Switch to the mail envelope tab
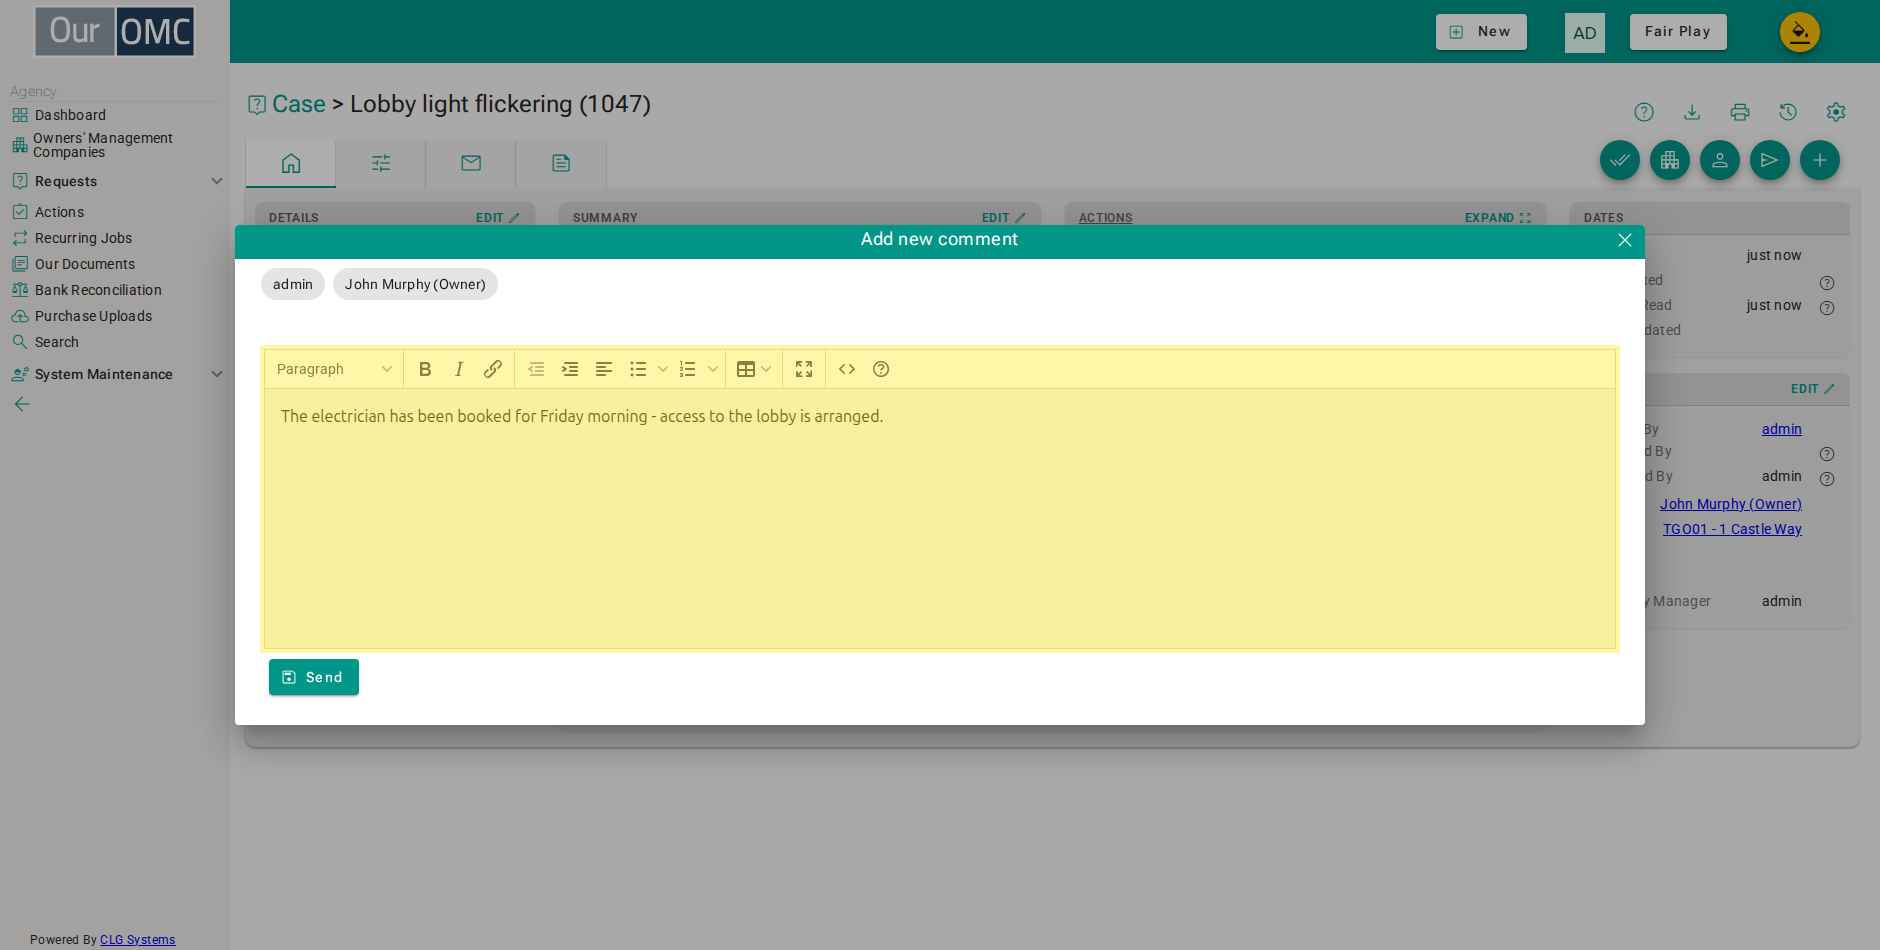 tap(471, 163)
